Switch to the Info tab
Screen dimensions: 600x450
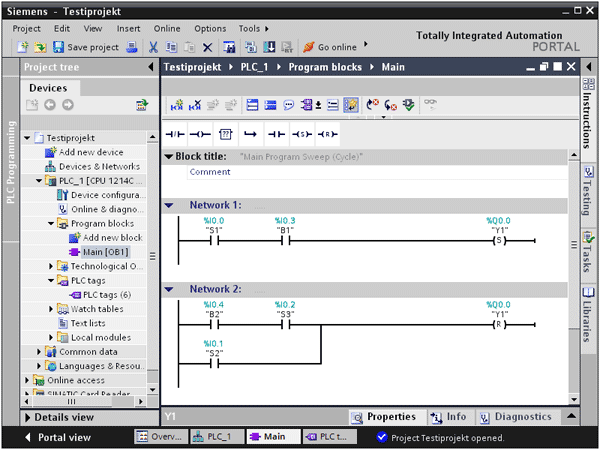(x=449, y=417)
